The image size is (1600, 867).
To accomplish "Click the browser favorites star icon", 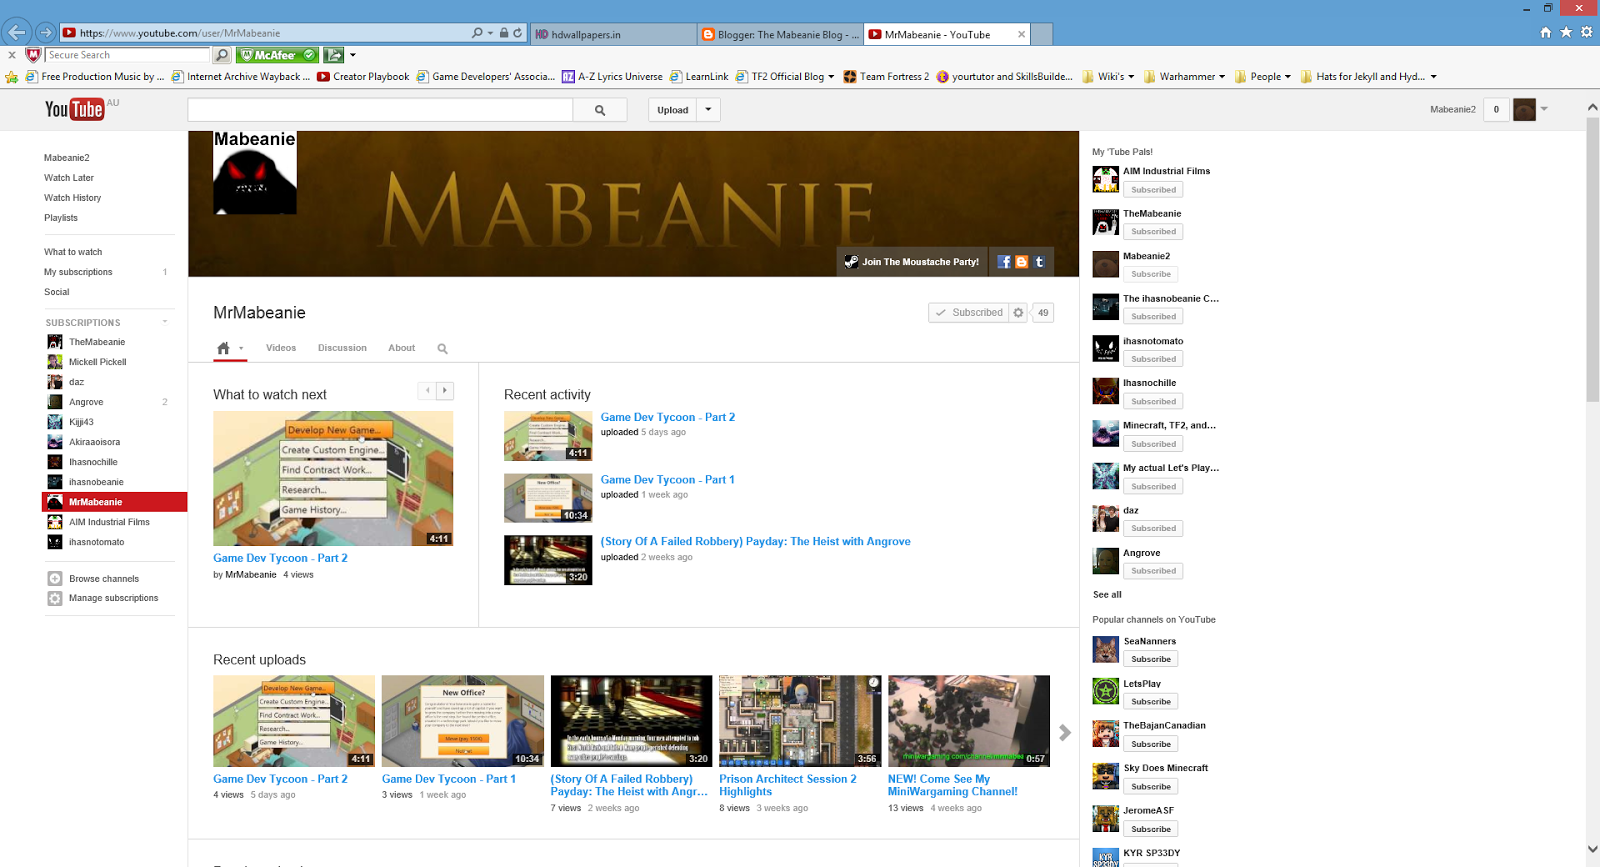I will tap(1566, 32).
